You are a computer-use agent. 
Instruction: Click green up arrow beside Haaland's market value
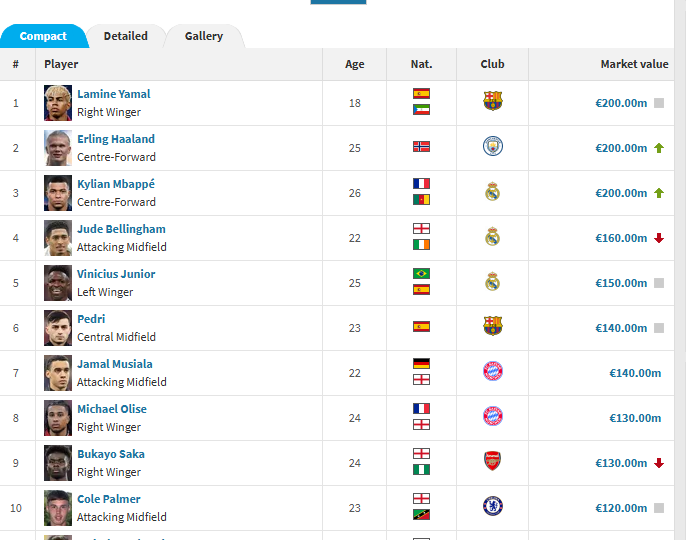pos(659,148)
